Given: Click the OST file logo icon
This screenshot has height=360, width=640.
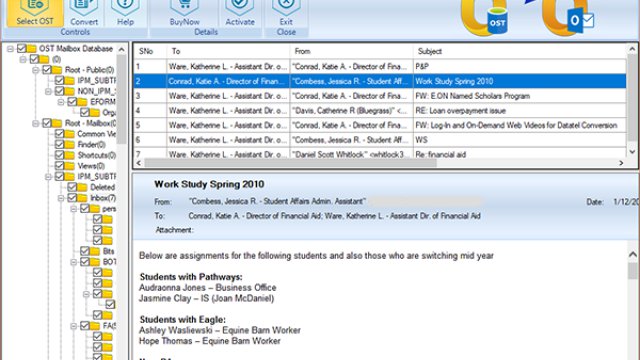Looking at the screenshot, I should coord(484,18).
